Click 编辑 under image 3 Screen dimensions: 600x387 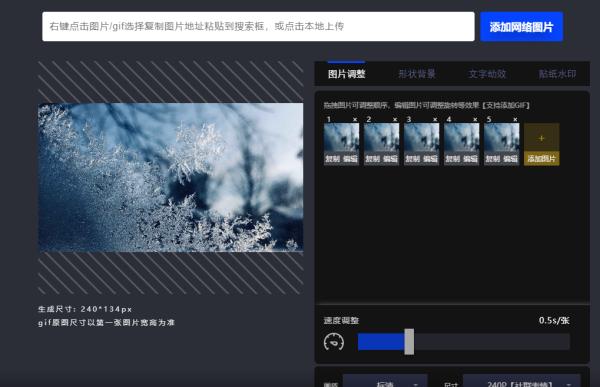[x=430, y=158]
